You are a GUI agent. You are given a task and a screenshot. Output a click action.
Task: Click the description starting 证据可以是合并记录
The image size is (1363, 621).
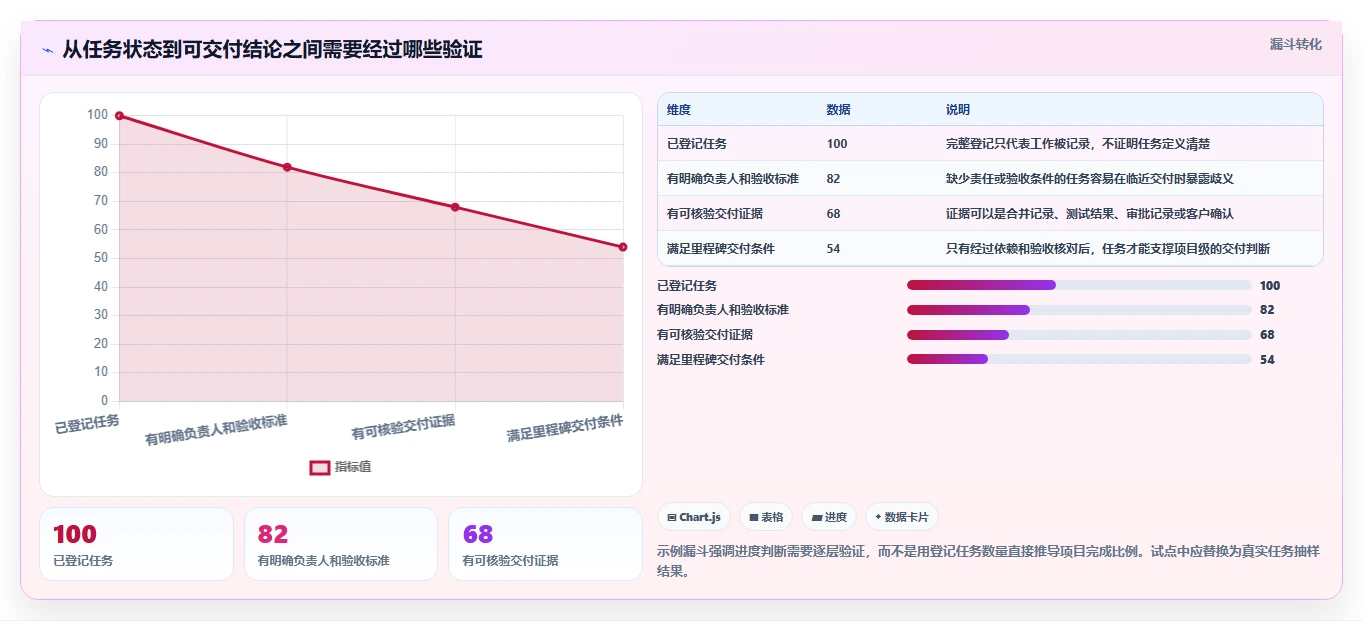1090,214
